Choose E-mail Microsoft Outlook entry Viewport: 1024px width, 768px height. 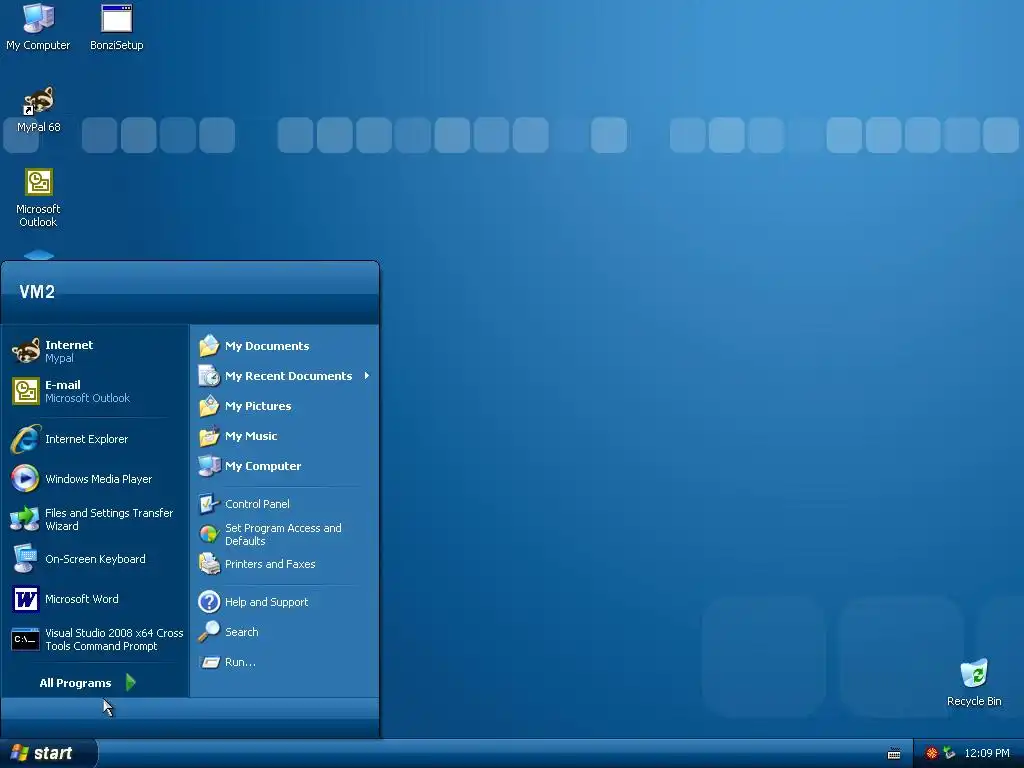click(x=95, y=391)
